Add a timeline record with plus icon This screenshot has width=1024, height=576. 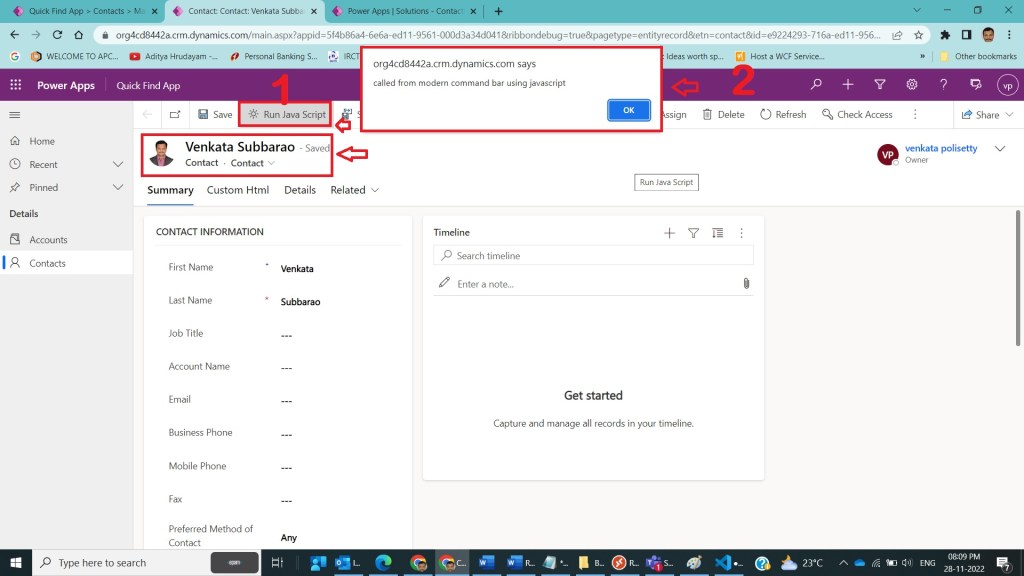coord(669,233)
